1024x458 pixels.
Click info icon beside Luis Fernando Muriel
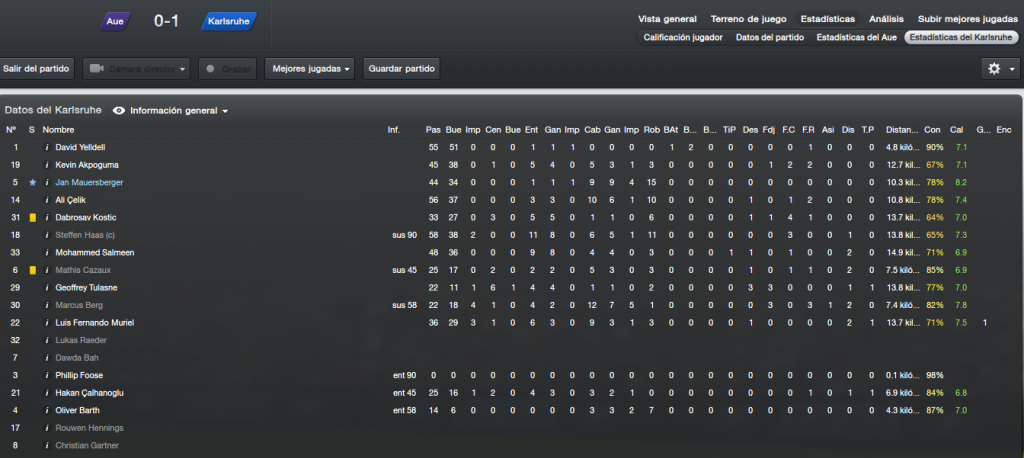pos(46,323)
